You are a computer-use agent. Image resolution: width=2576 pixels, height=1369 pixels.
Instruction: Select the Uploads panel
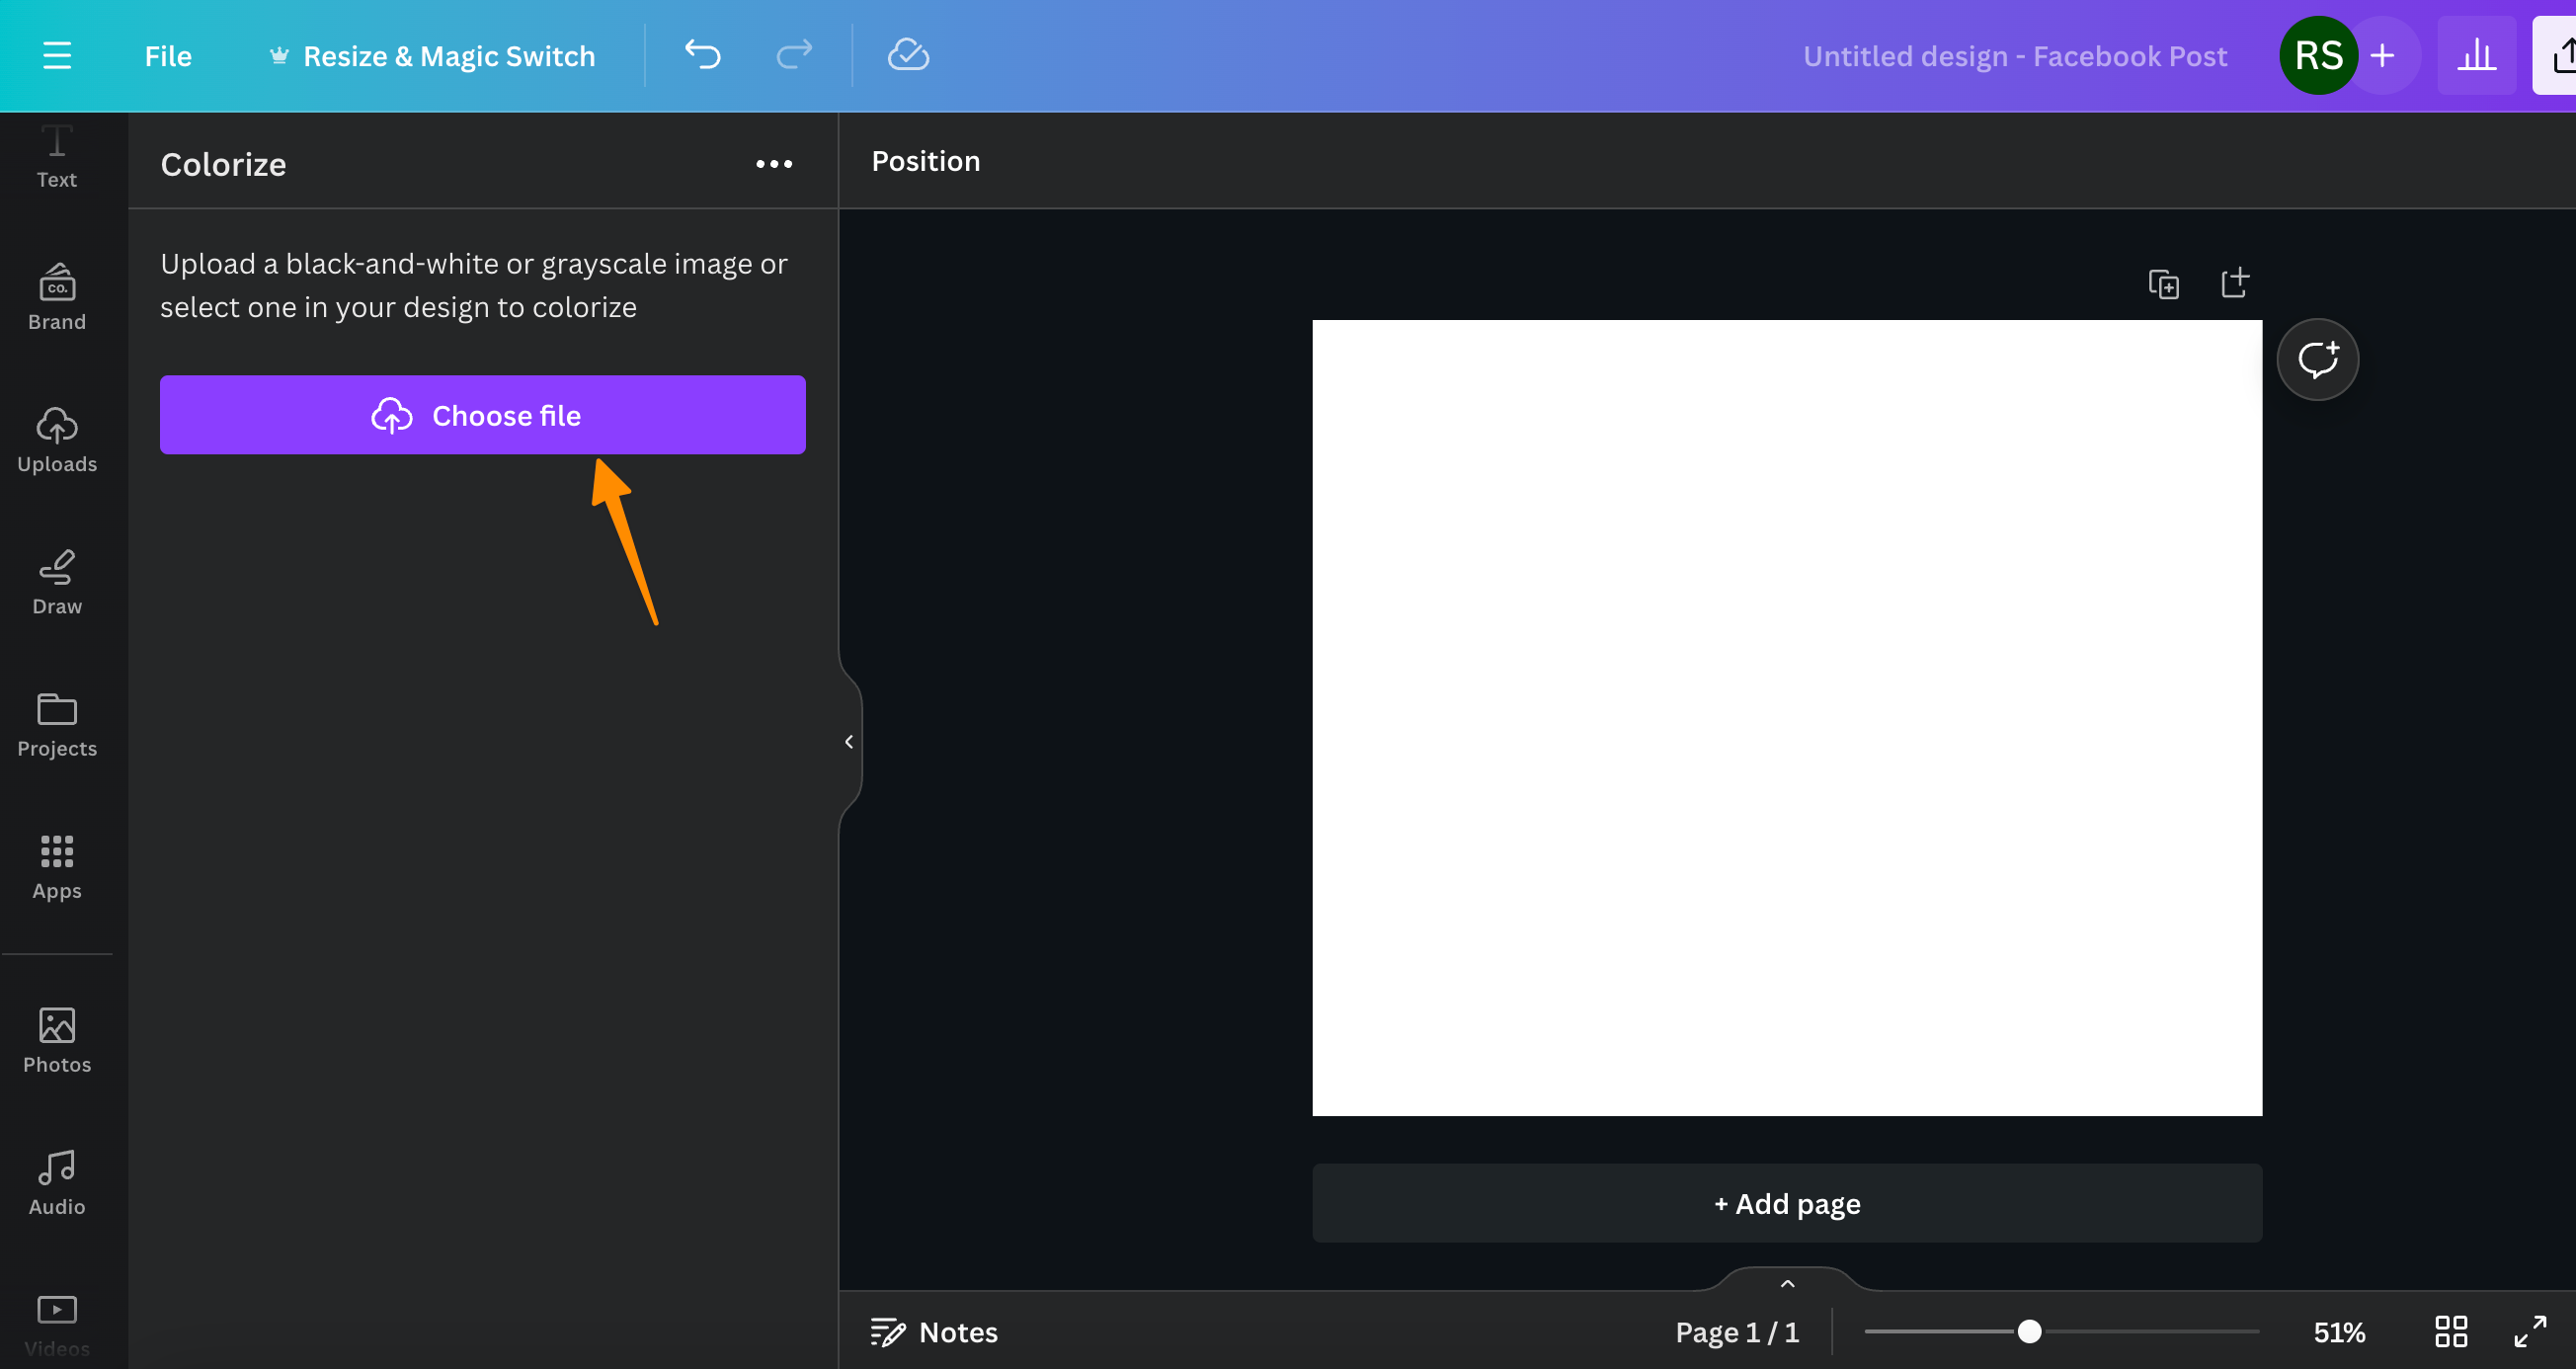(x=56, y=435)
